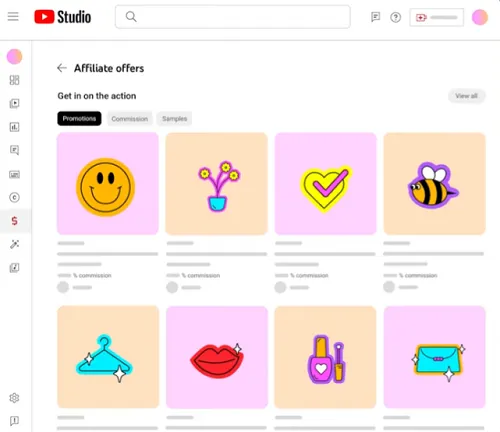Click the Create video button
500x432 pixels.
tap(437, 17)
